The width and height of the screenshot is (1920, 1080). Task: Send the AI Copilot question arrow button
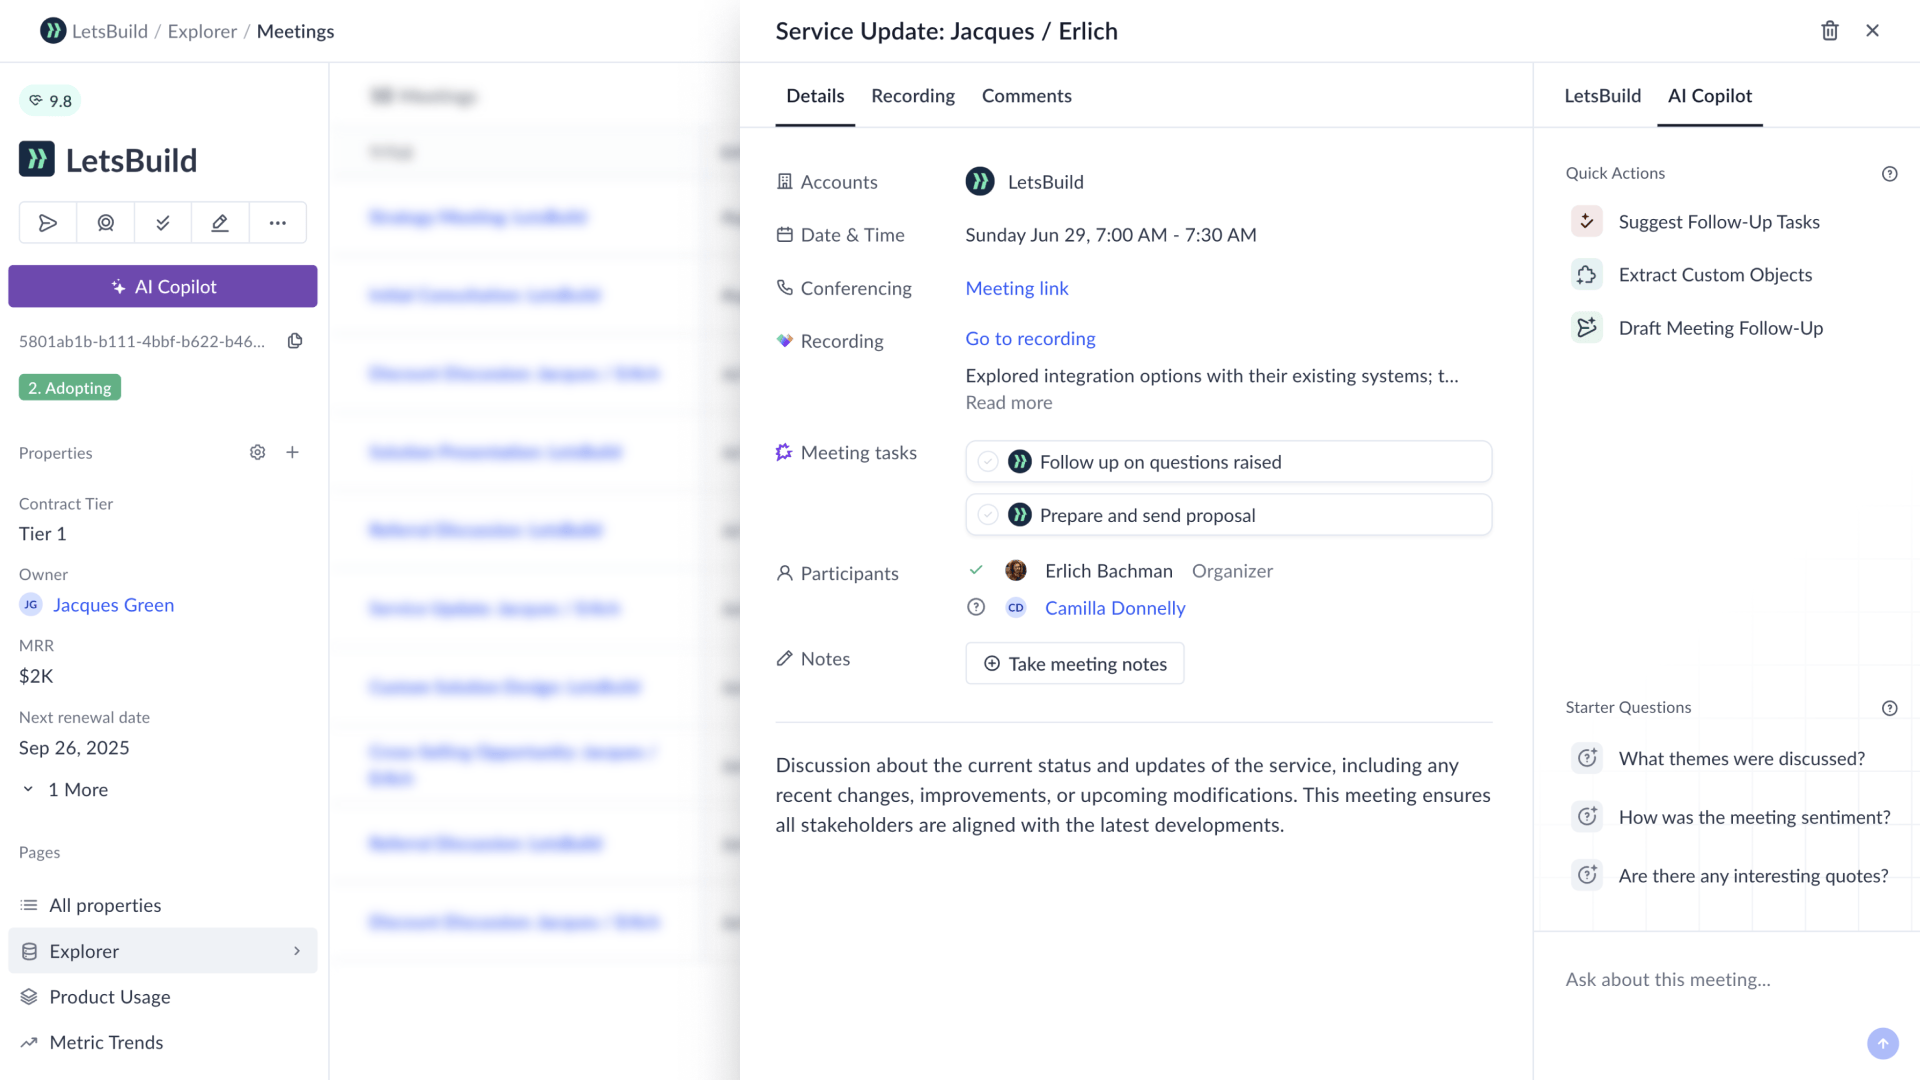(x=1882, y=1043)
